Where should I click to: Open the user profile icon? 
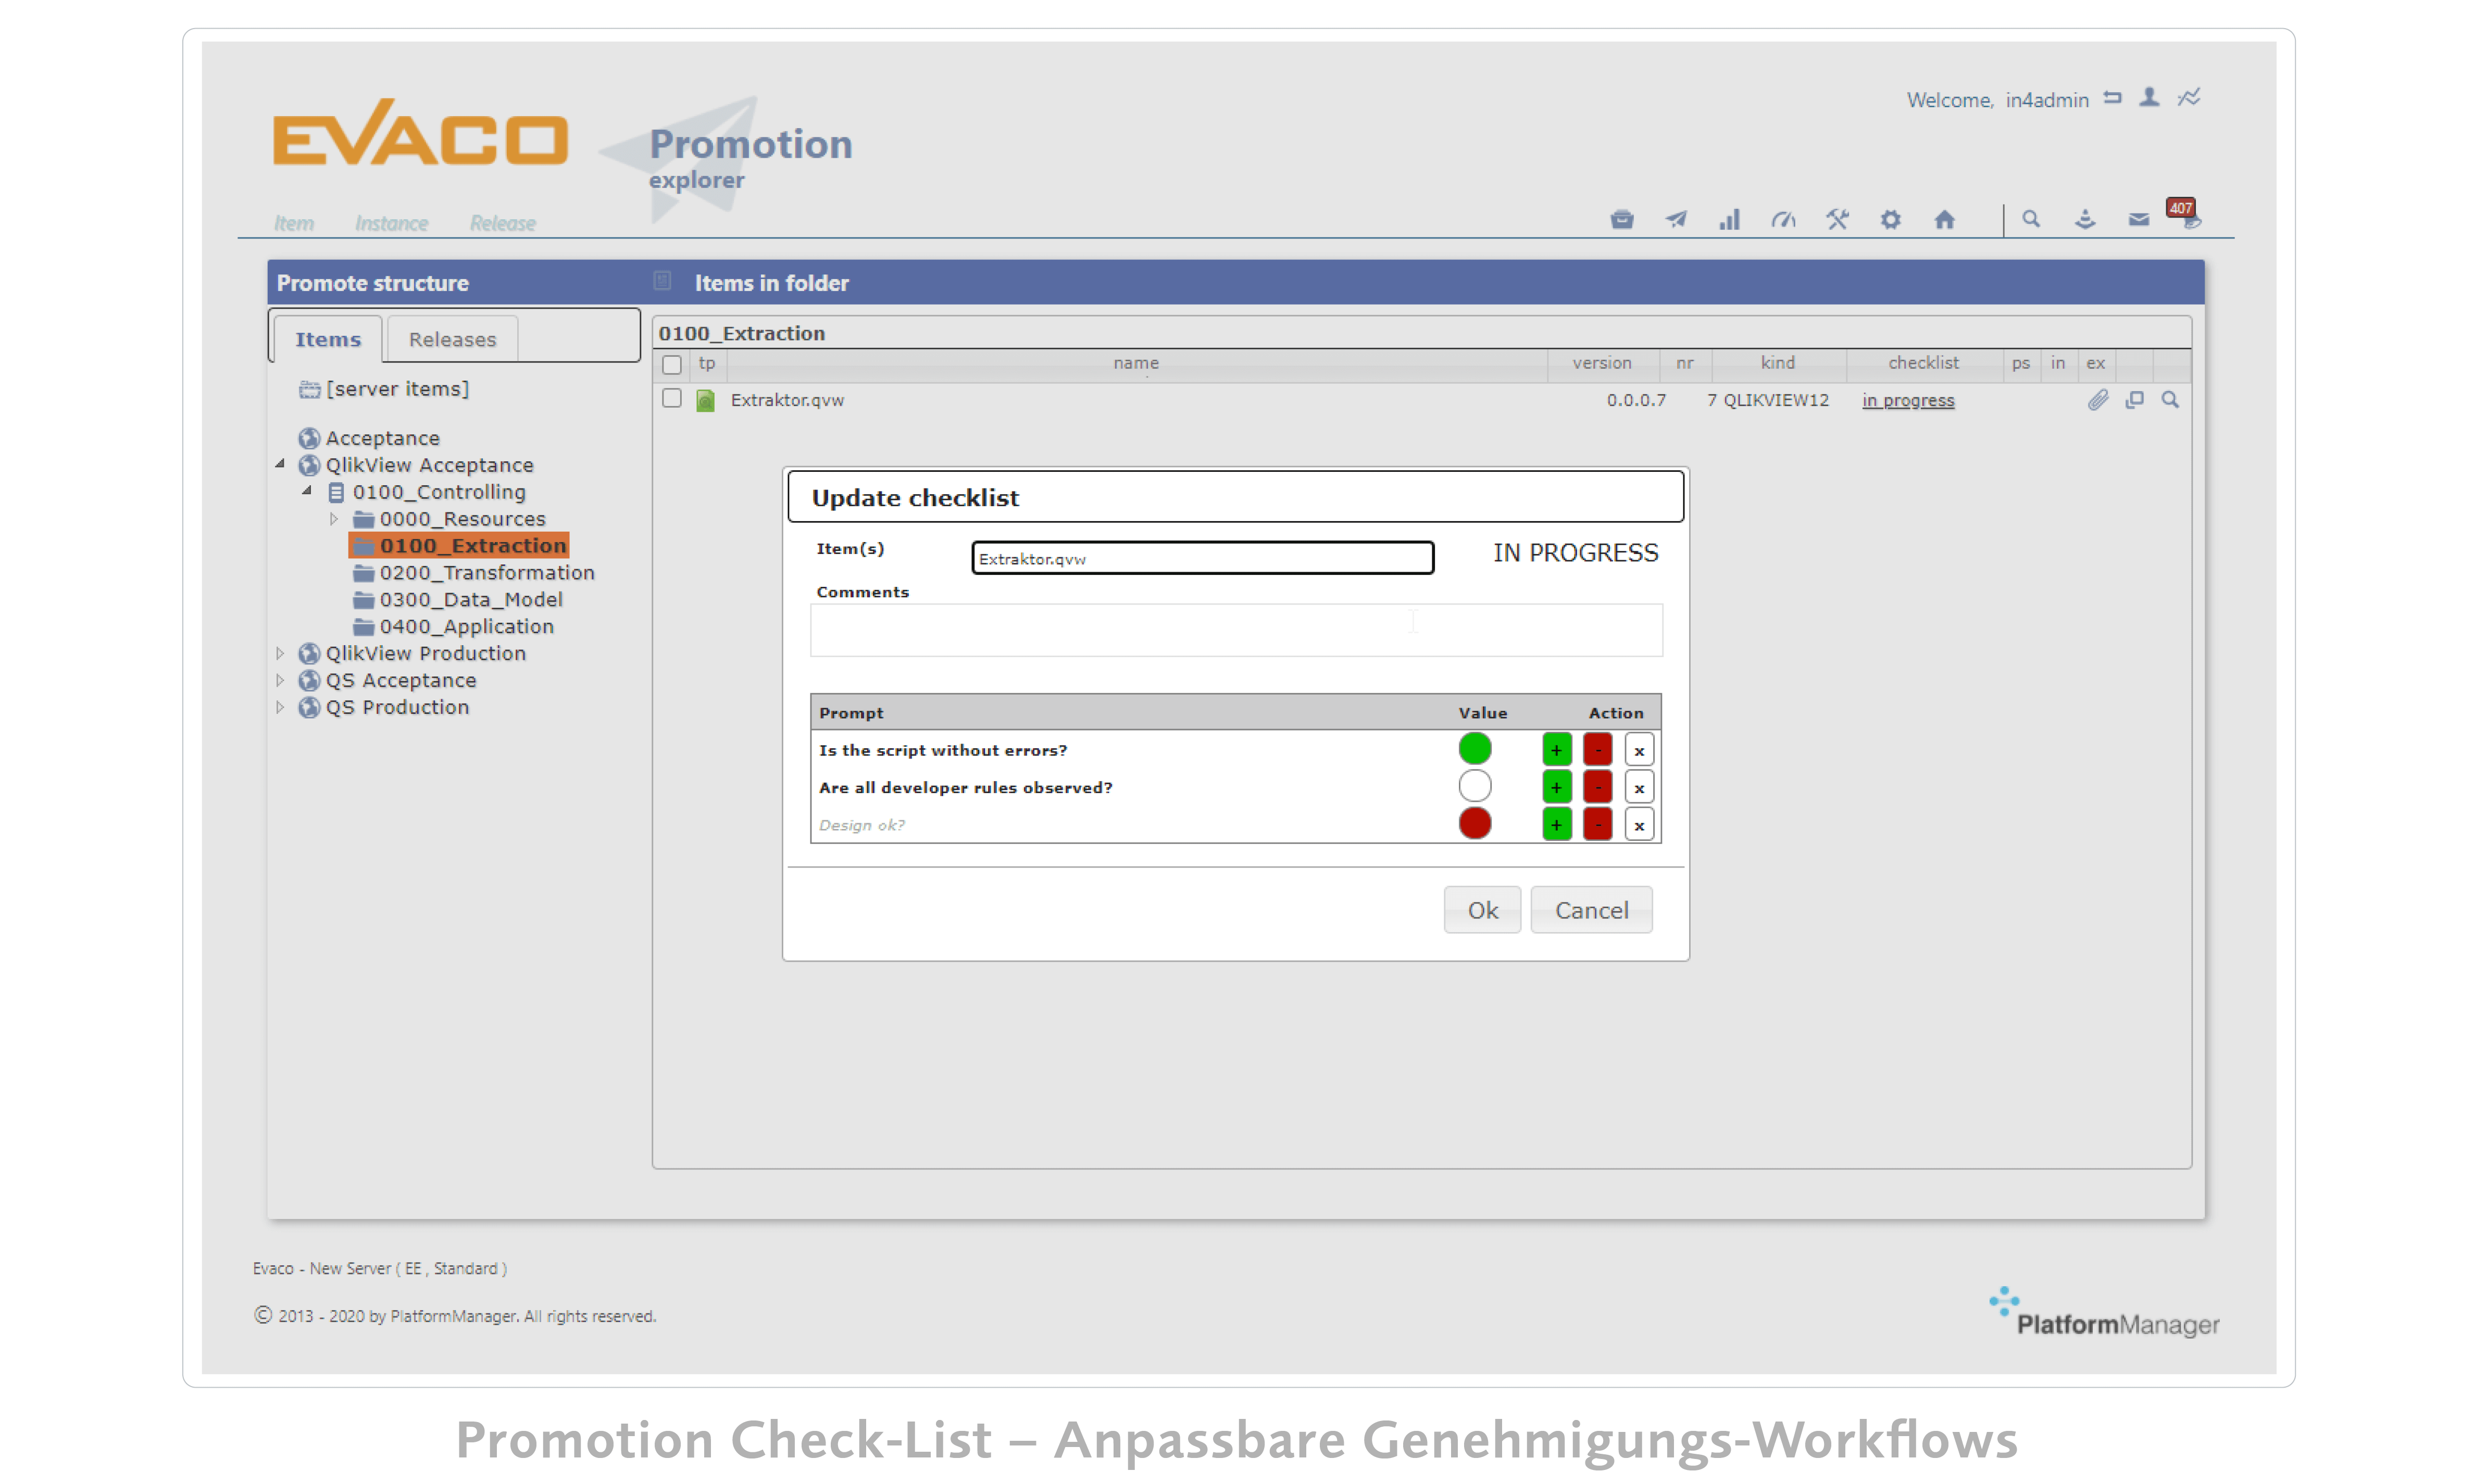click(2149, 97)
